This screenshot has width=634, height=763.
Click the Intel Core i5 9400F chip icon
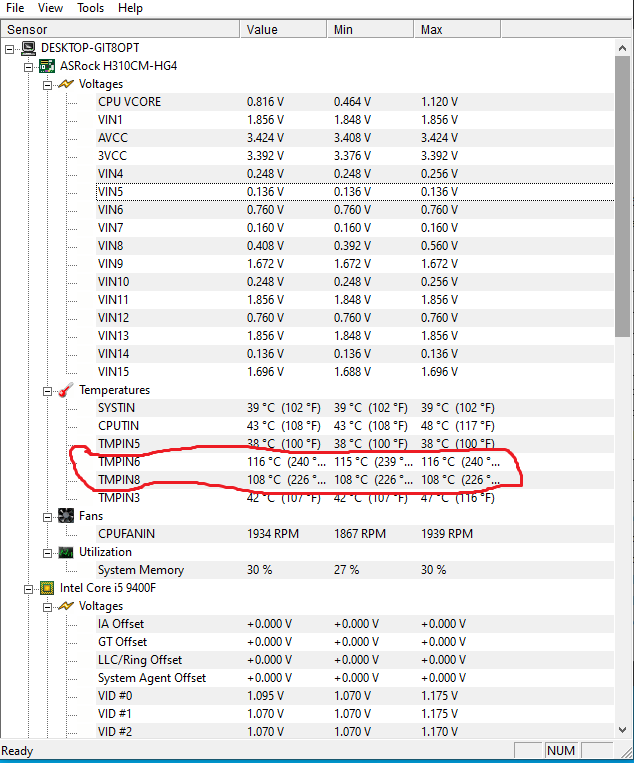pos(46,588)
